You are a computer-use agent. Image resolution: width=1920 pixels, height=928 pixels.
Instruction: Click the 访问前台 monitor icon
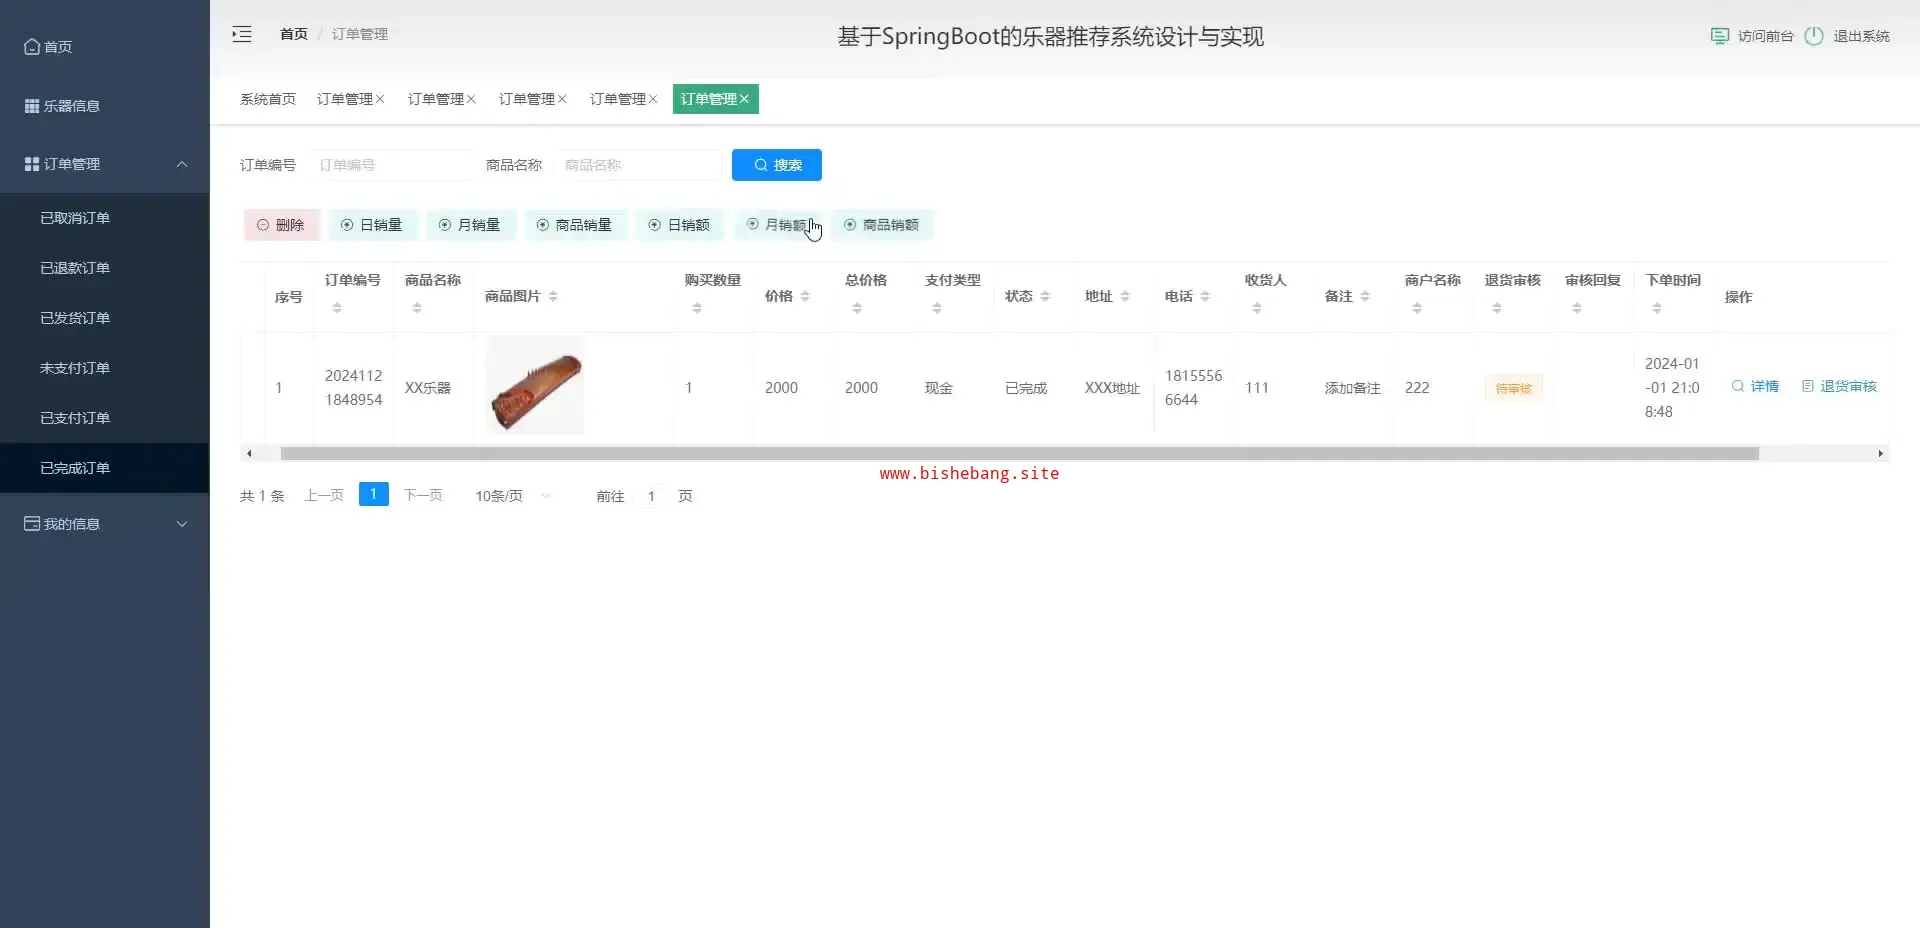1720,36
